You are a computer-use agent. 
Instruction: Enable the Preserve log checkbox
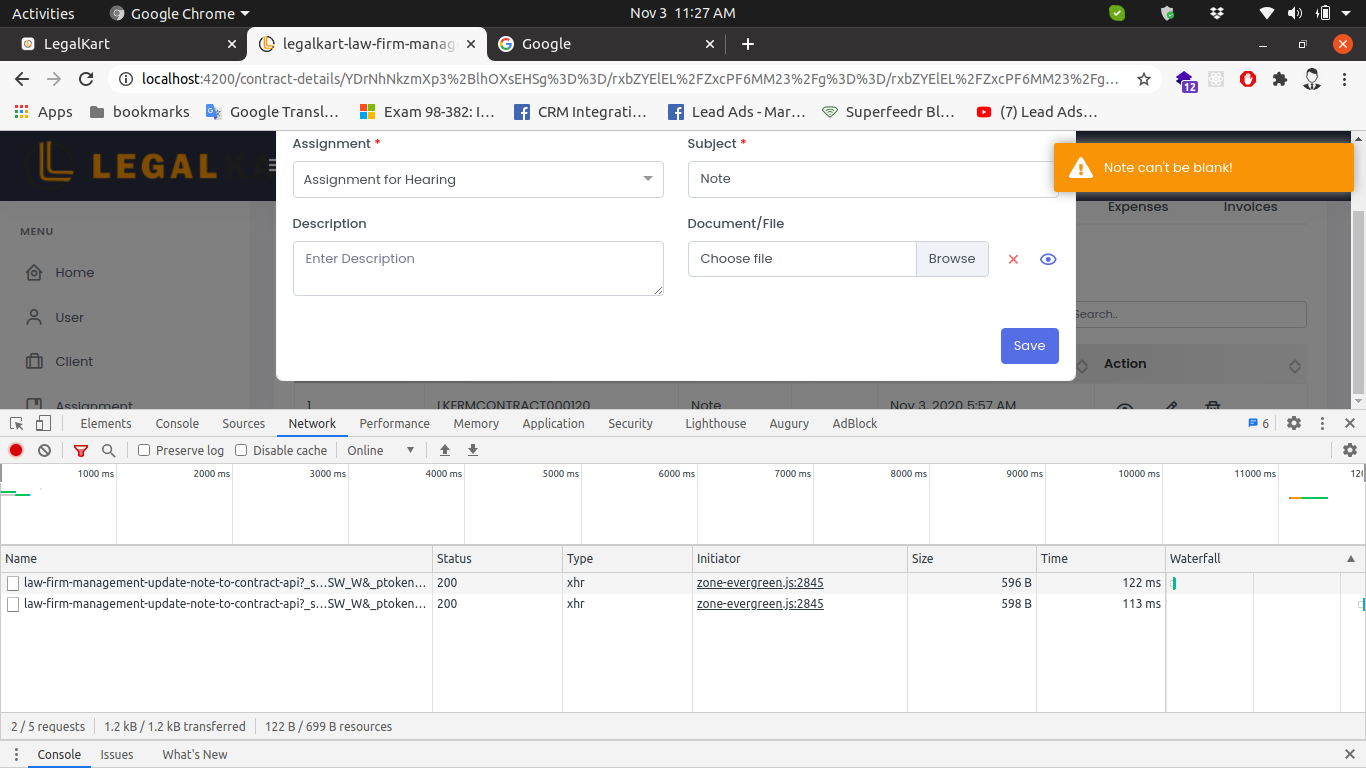[144, 451]
